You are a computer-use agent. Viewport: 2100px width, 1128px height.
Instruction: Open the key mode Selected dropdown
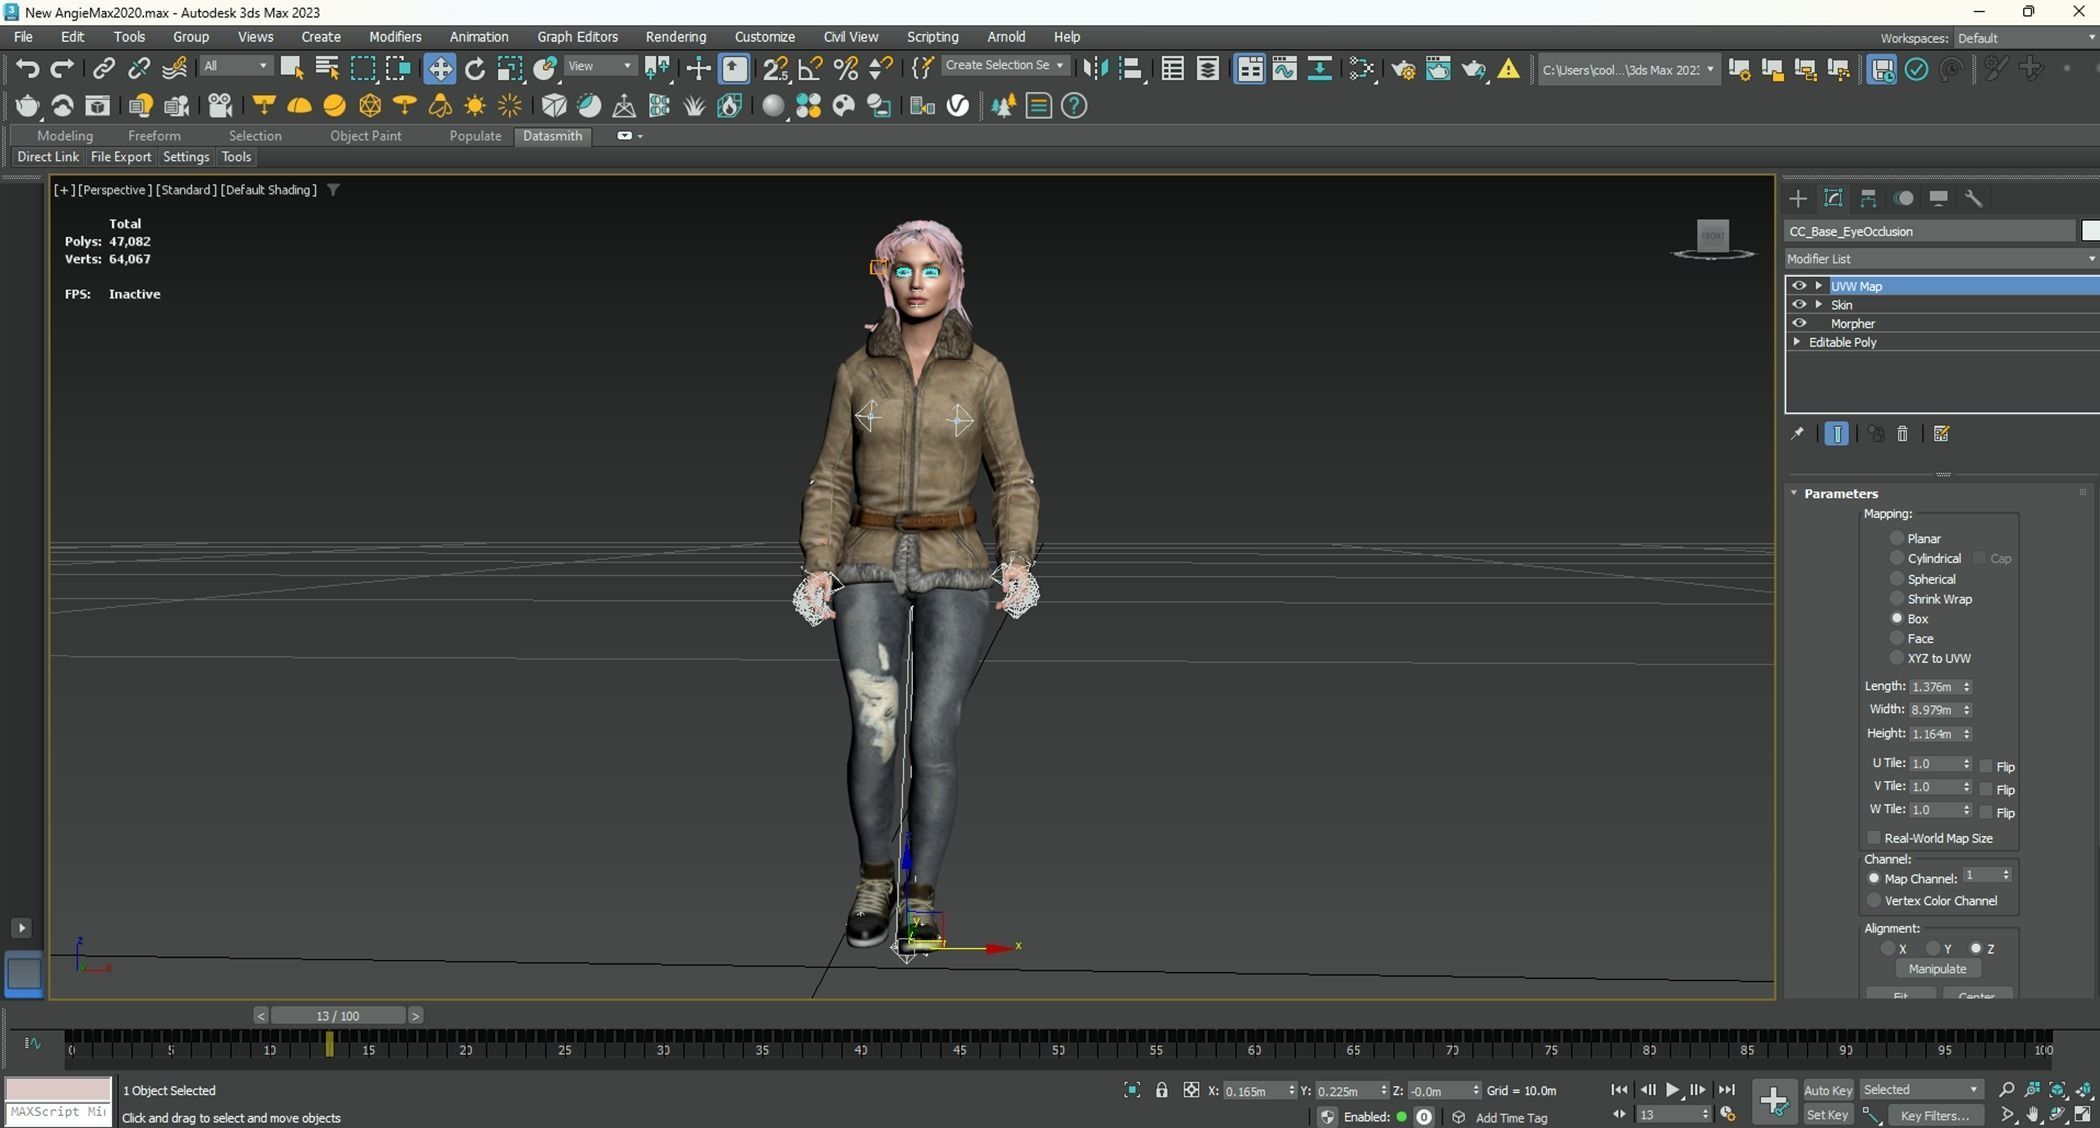pos(1920,1090)
